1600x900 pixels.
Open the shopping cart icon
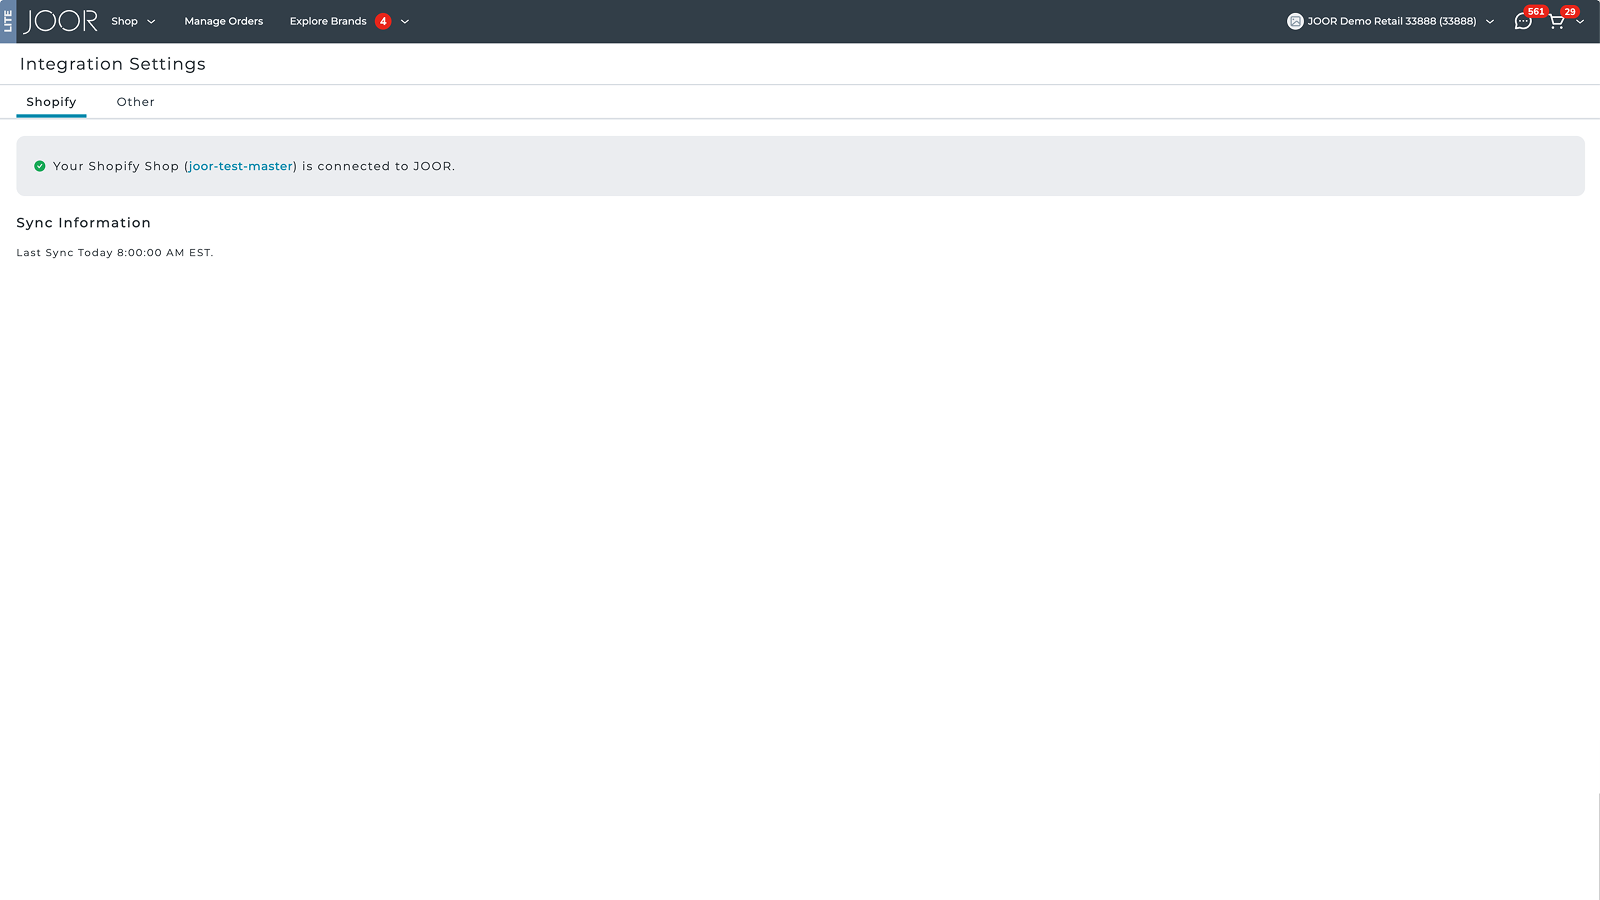pos(1556,22)
